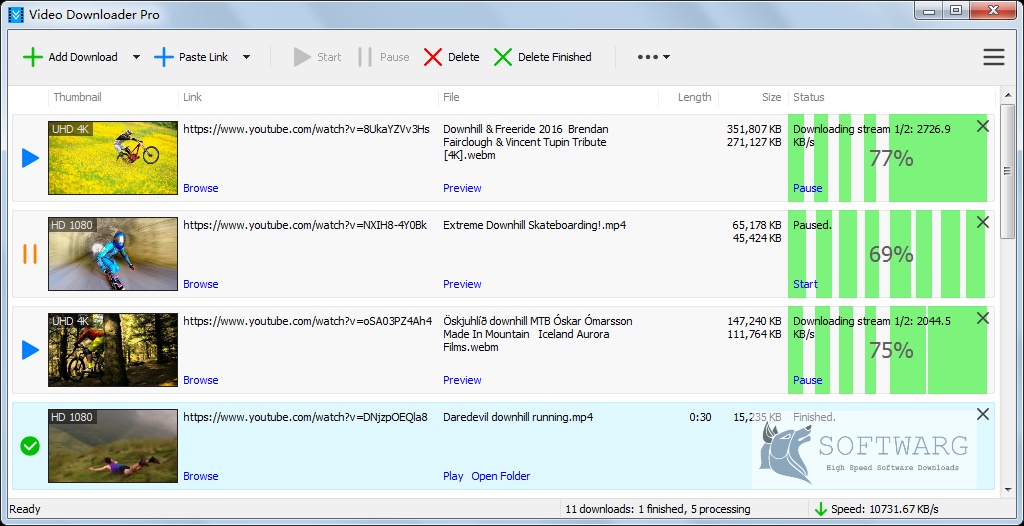Click Preview for Extreme Downhill Skateboarding file
The image size is (1024, 526).
[x=462, y=284]
